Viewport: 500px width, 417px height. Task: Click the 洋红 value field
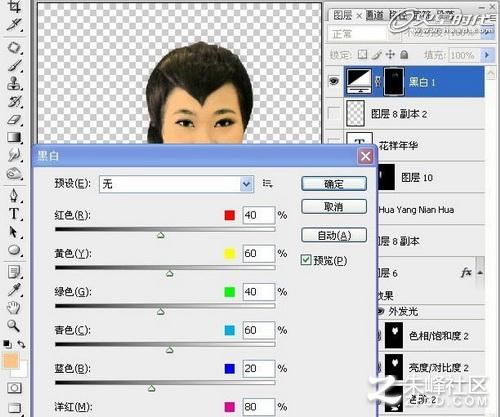tap(259, 407)
